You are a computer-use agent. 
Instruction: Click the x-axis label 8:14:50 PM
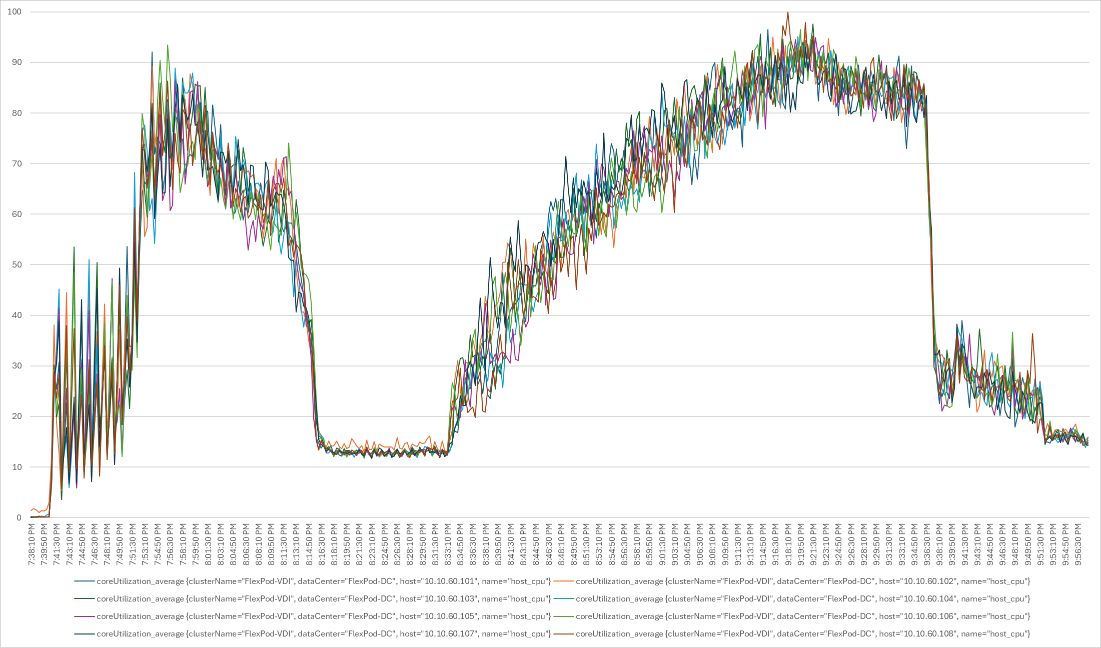309,542
